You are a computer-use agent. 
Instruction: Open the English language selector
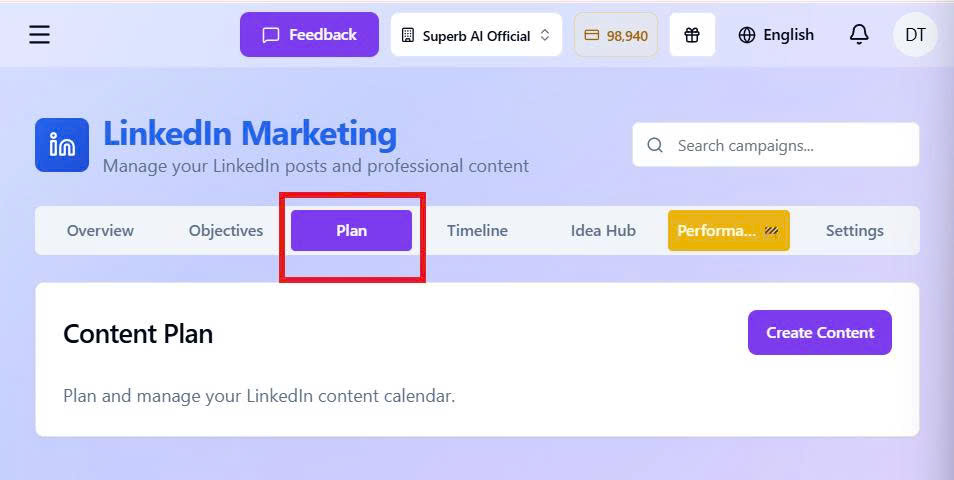(x=776, y=35)
